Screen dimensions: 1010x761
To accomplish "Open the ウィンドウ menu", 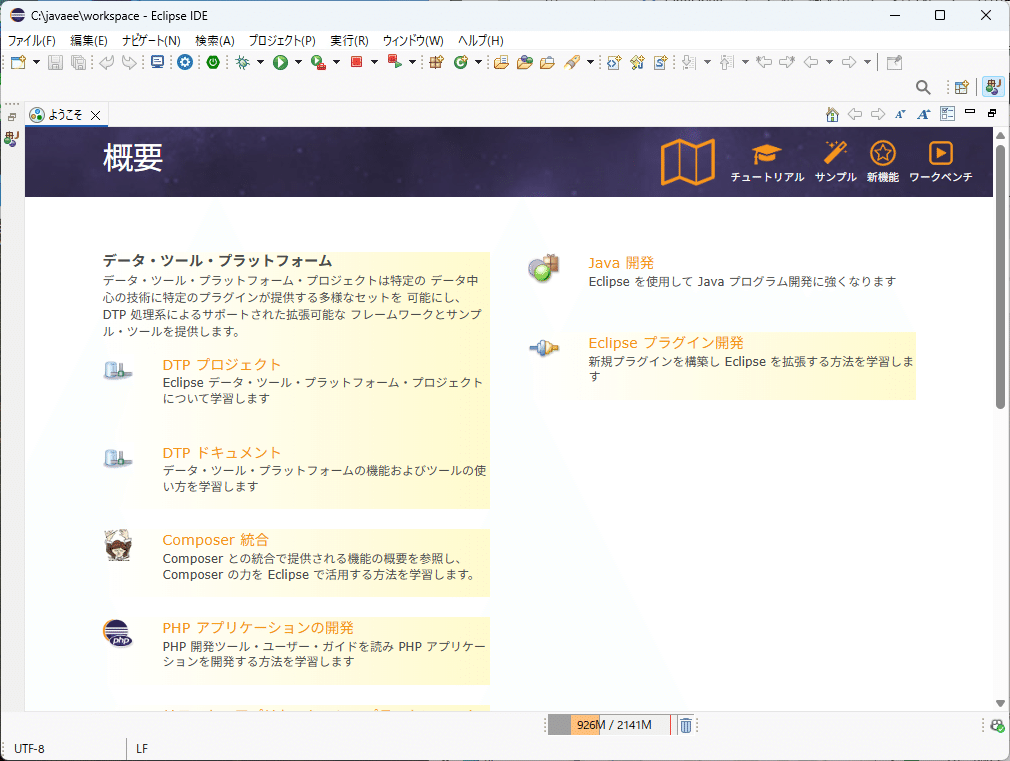I will point(413,40).
